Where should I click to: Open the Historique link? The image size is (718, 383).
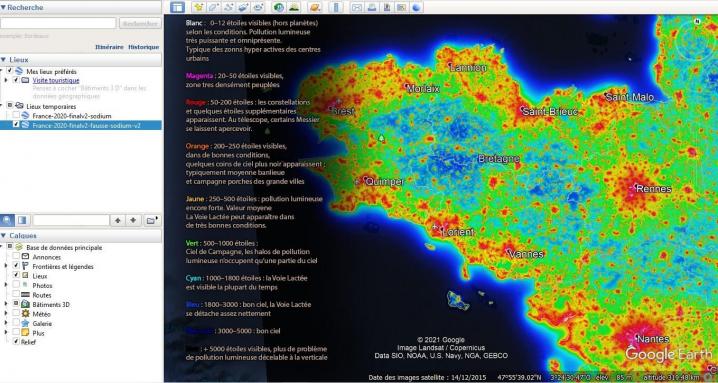[143, 47]
